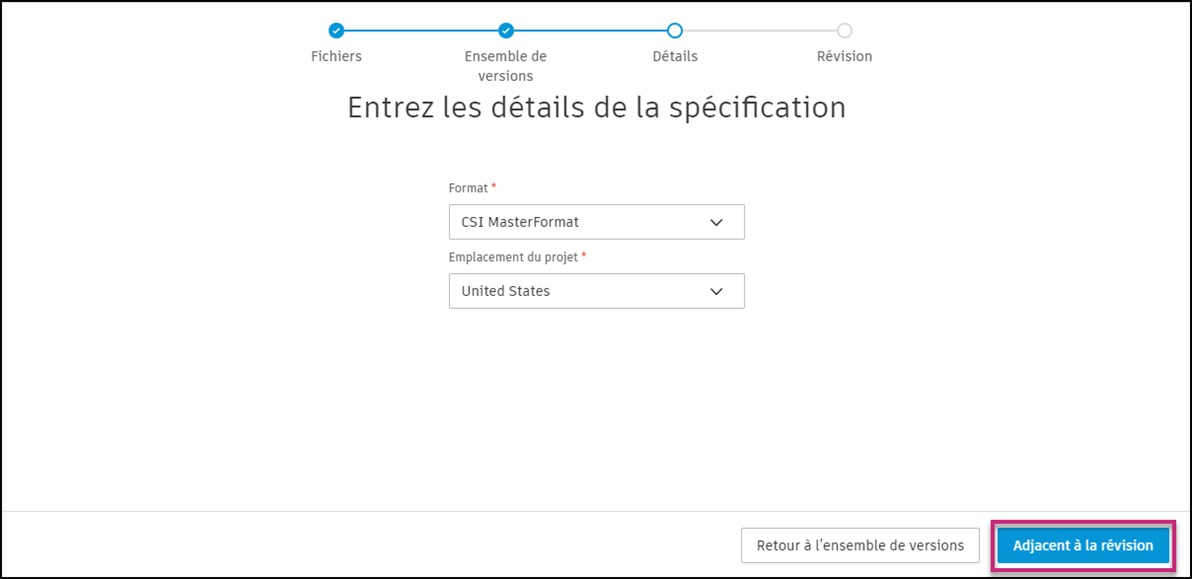This screenshot has width=1192, height=579.
Task: Open the Emplacement du projet combo box
Action: point(596,291)
